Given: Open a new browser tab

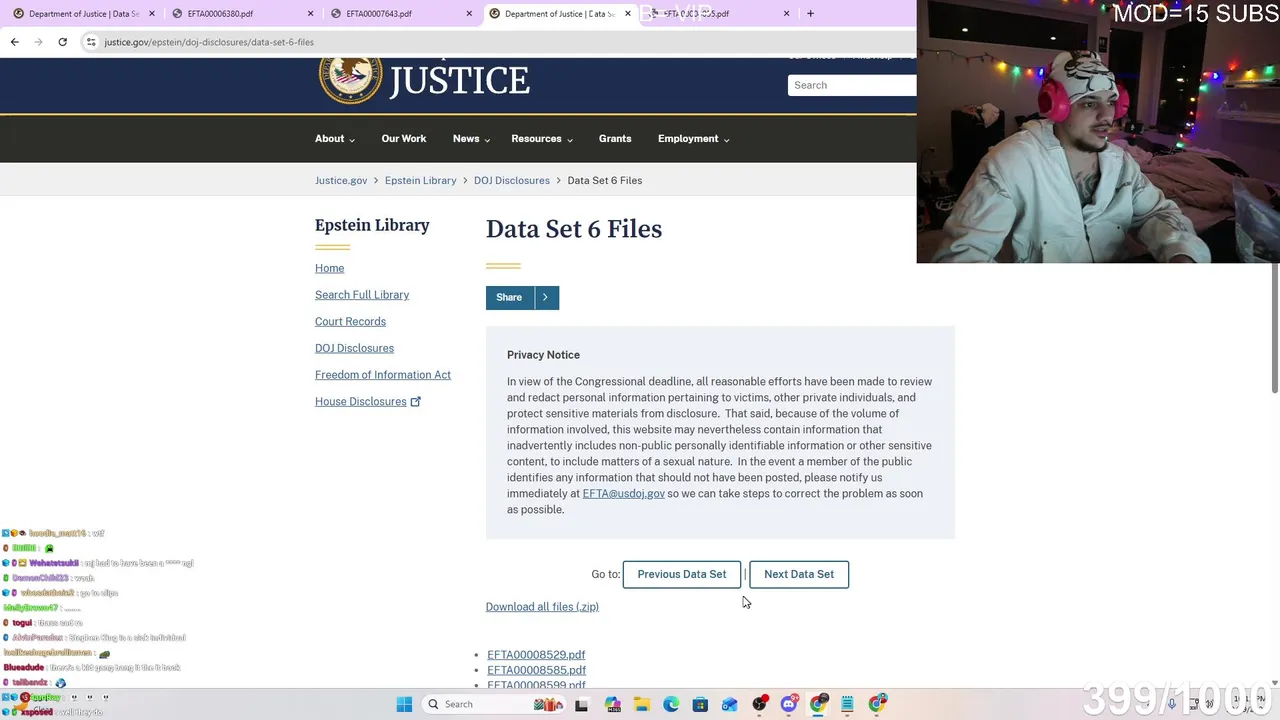Looking at the screenshot, I should pyautogui.click(x=810, y=14).
